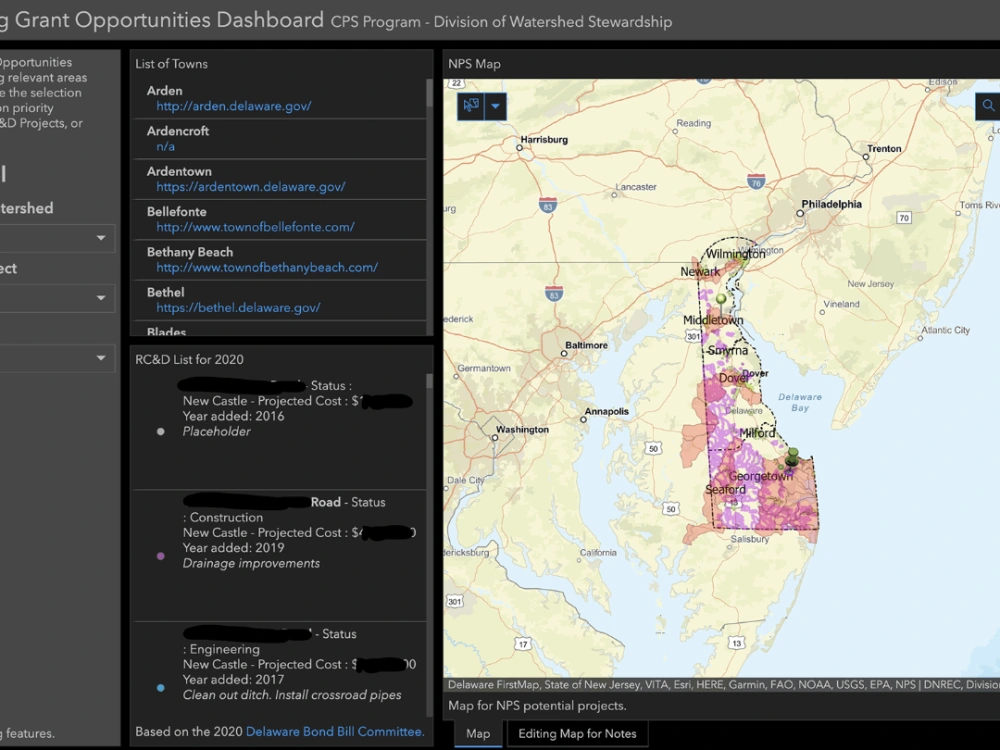Open the Delaware Bond Bill Committee link

tap(335, 732)
